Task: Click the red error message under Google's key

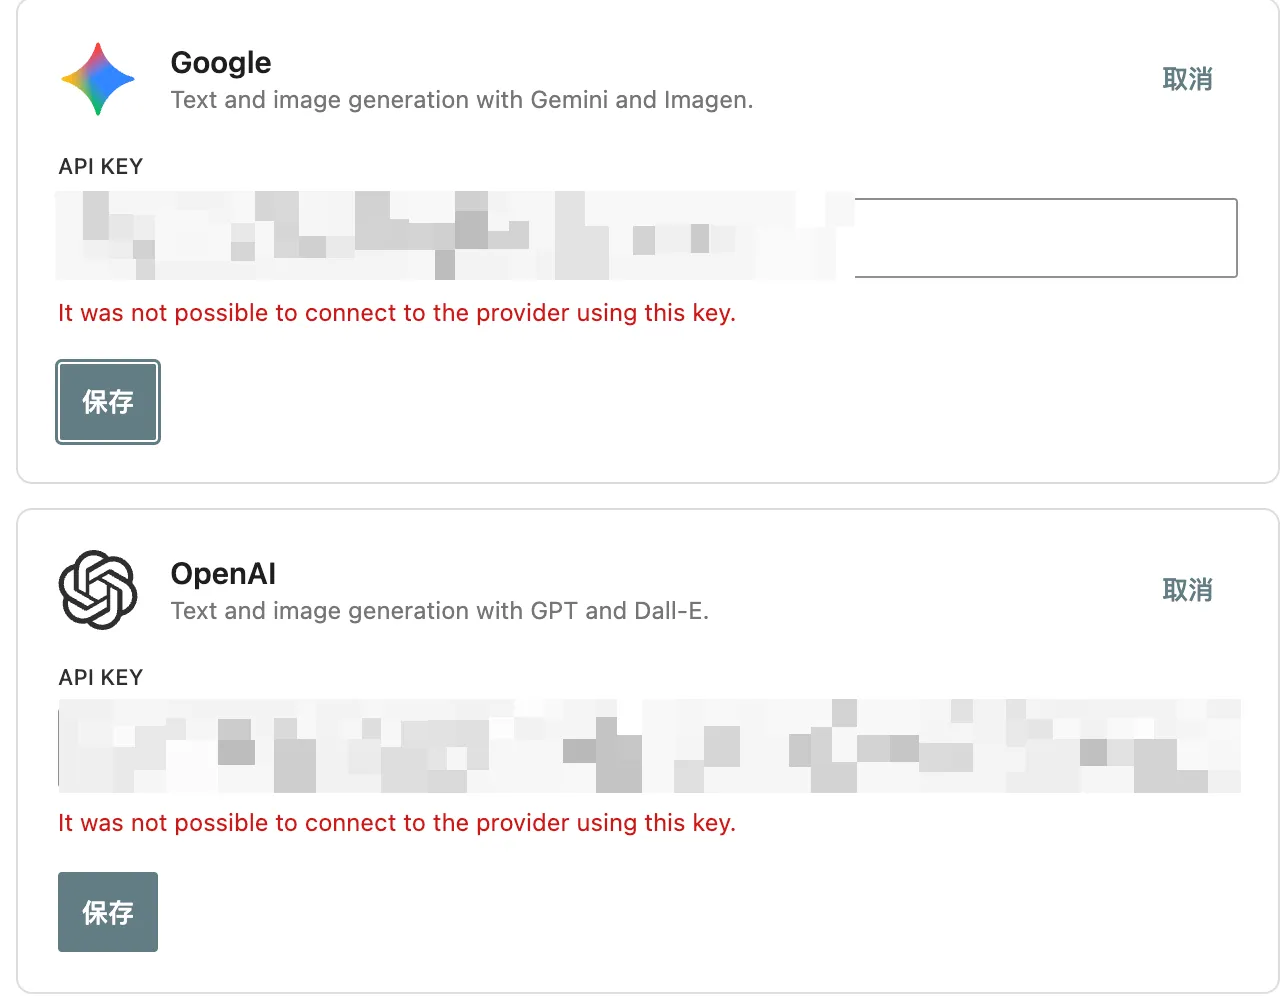Action: 397,313
